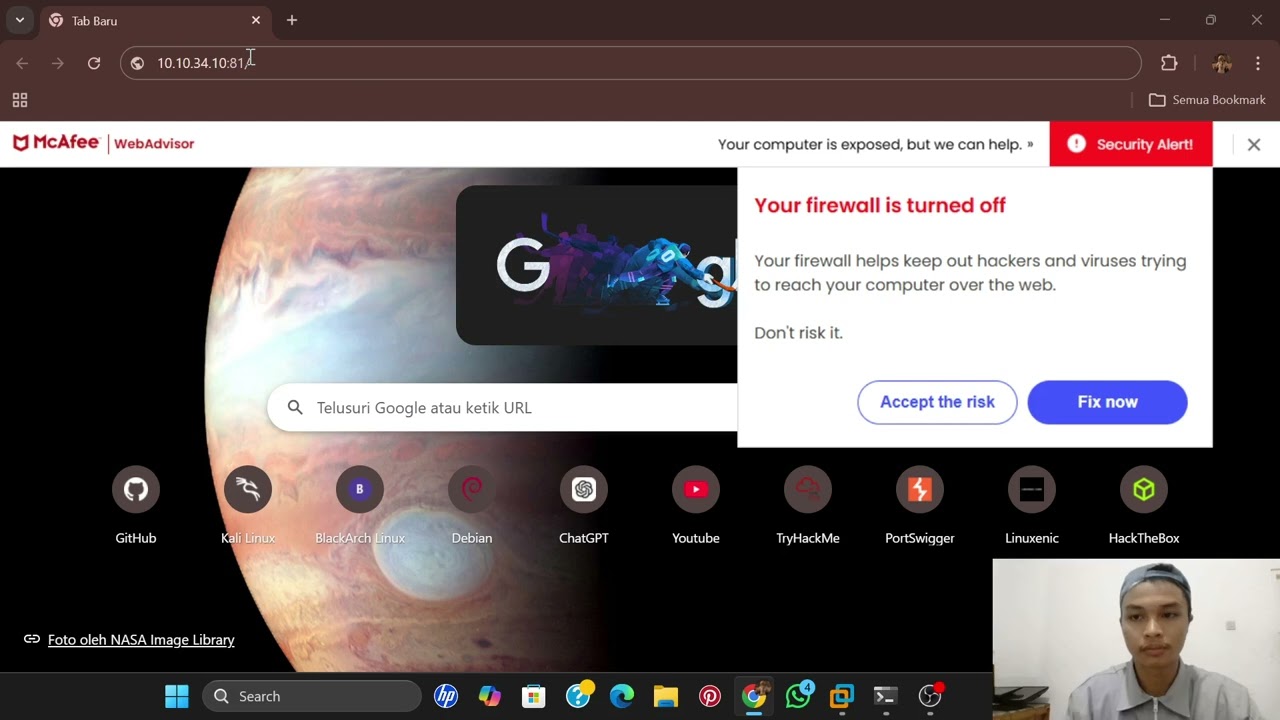Screen dimensions: 1280x720
Task: Expand the "Your computer is exposed" message
Action: (876, 144)
